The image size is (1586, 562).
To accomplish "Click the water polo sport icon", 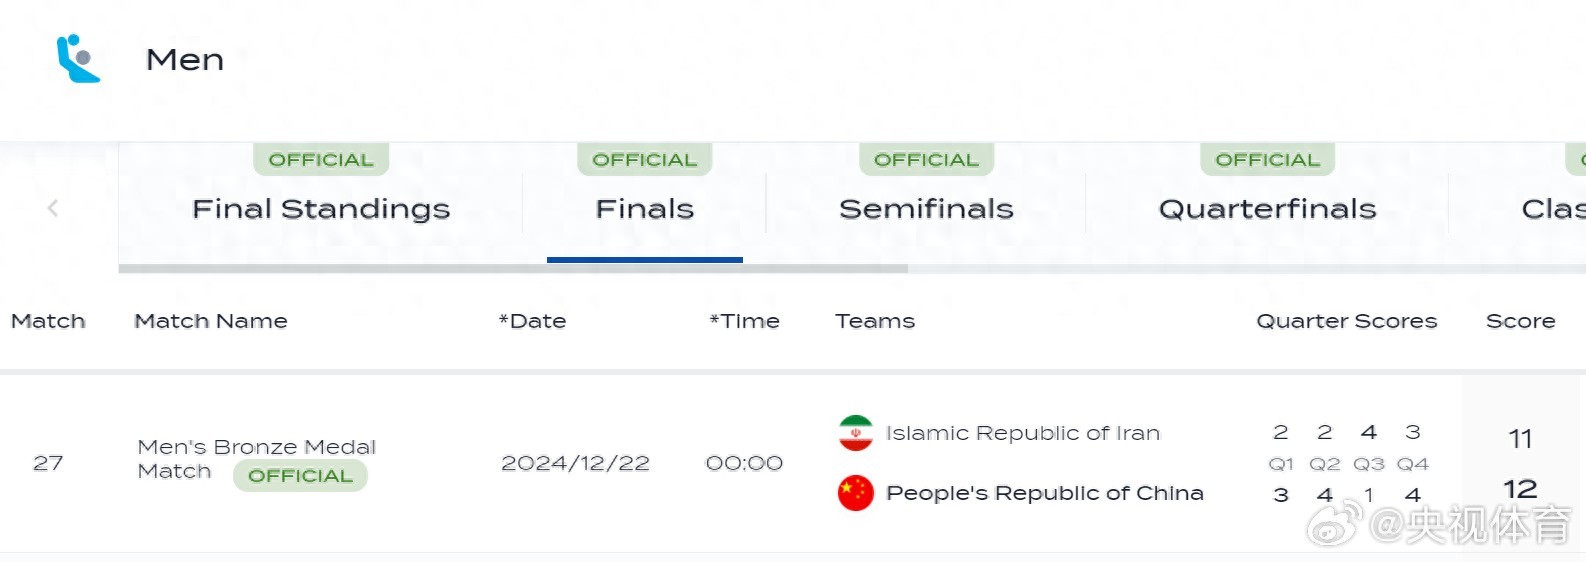I will [x=78, y=59].
